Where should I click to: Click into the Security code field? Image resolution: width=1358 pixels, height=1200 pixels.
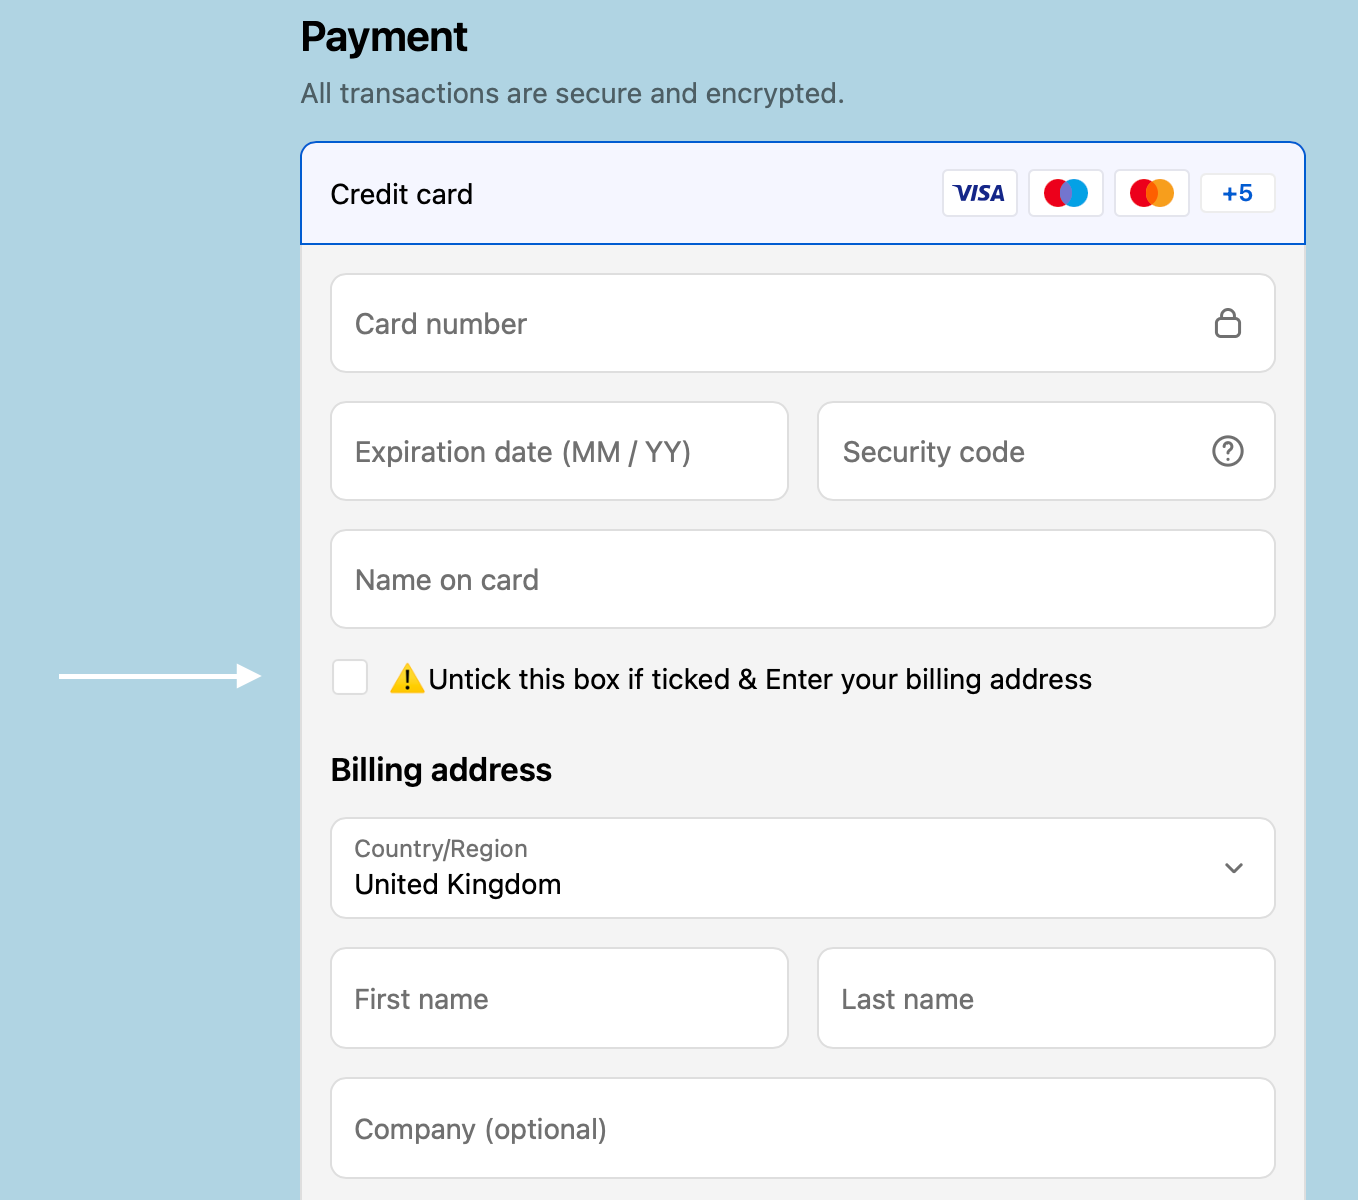tap(1010, 451)
